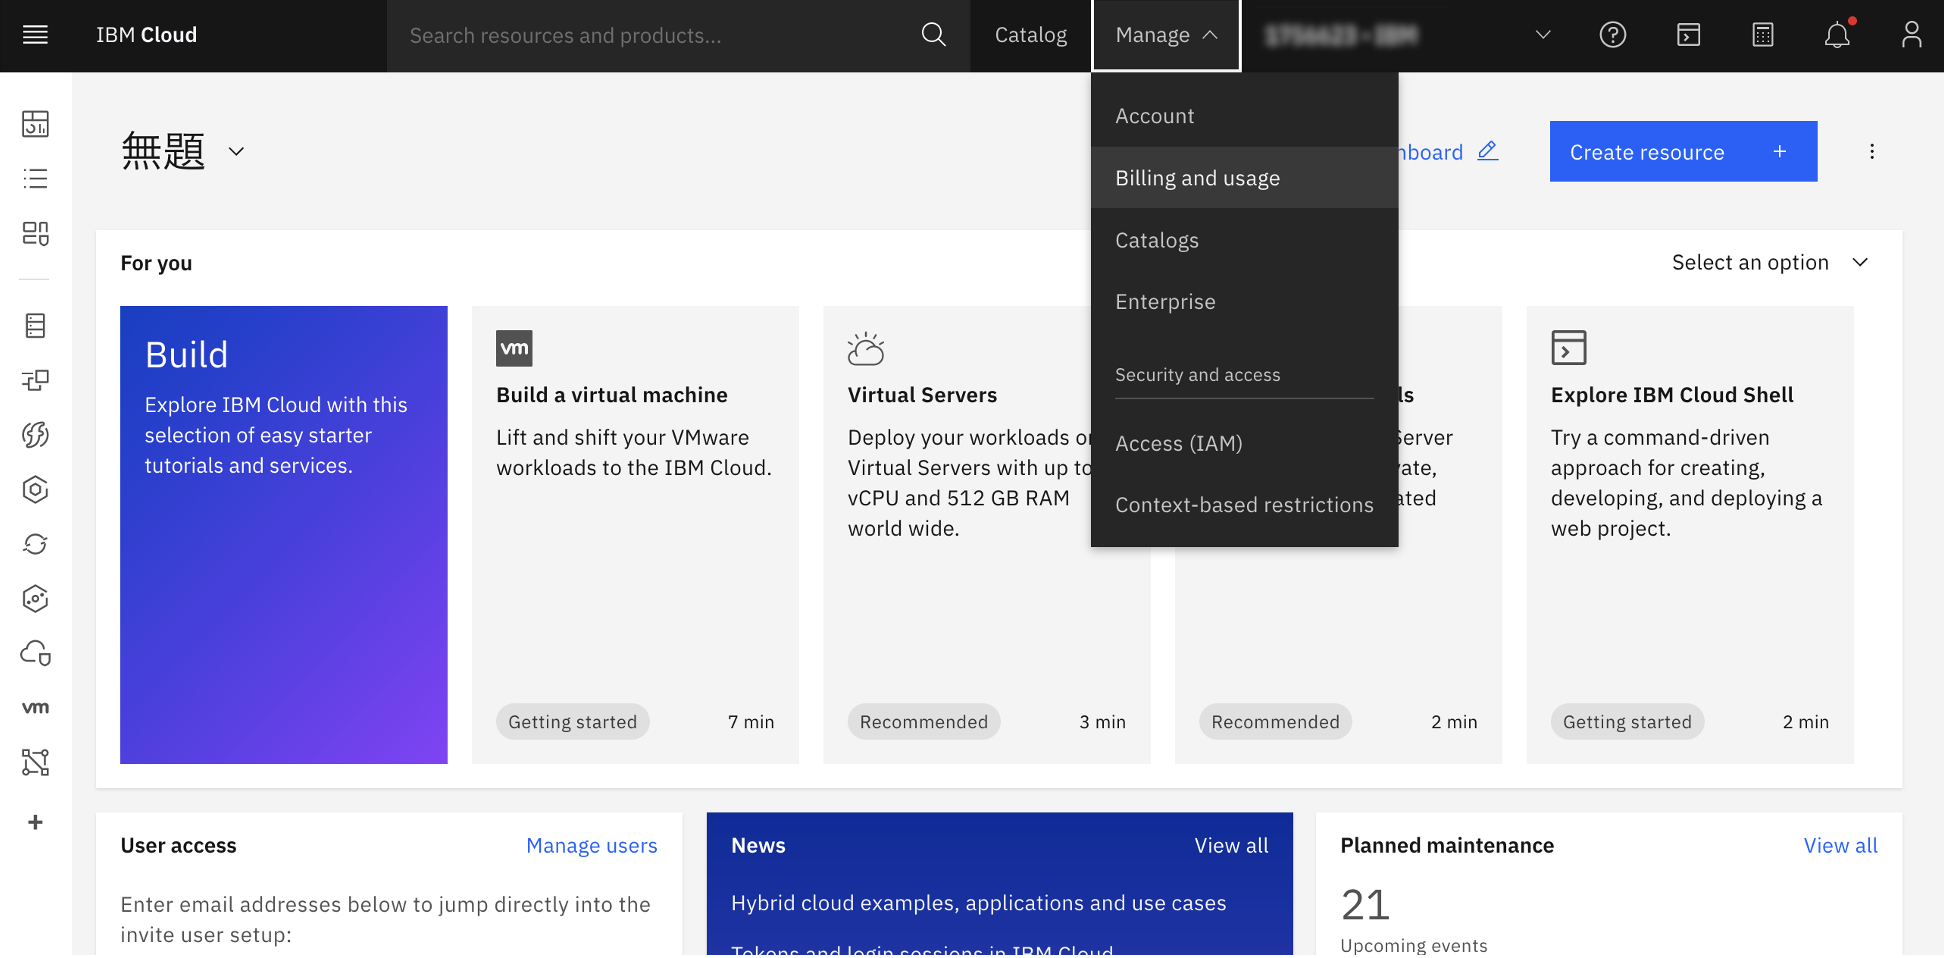Click View all under Planned maintenance
The height and width of the screenshot is (958, 1944).
pyautogui.click(x=1840, y=846)
